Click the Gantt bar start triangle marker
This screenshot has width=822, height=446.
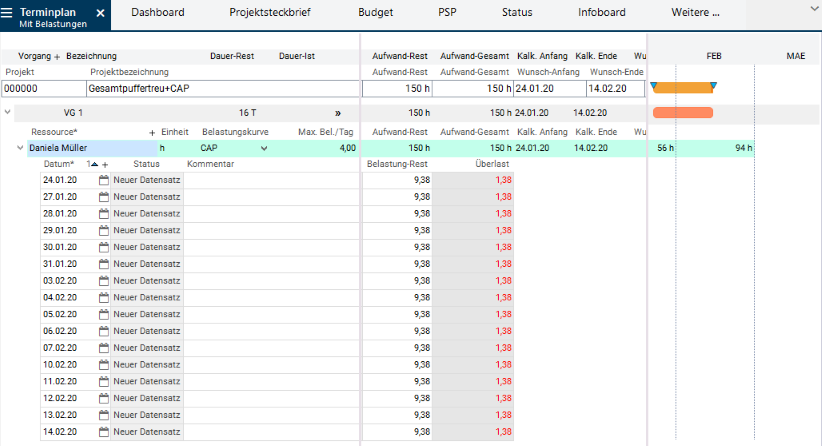coord(653,85)
